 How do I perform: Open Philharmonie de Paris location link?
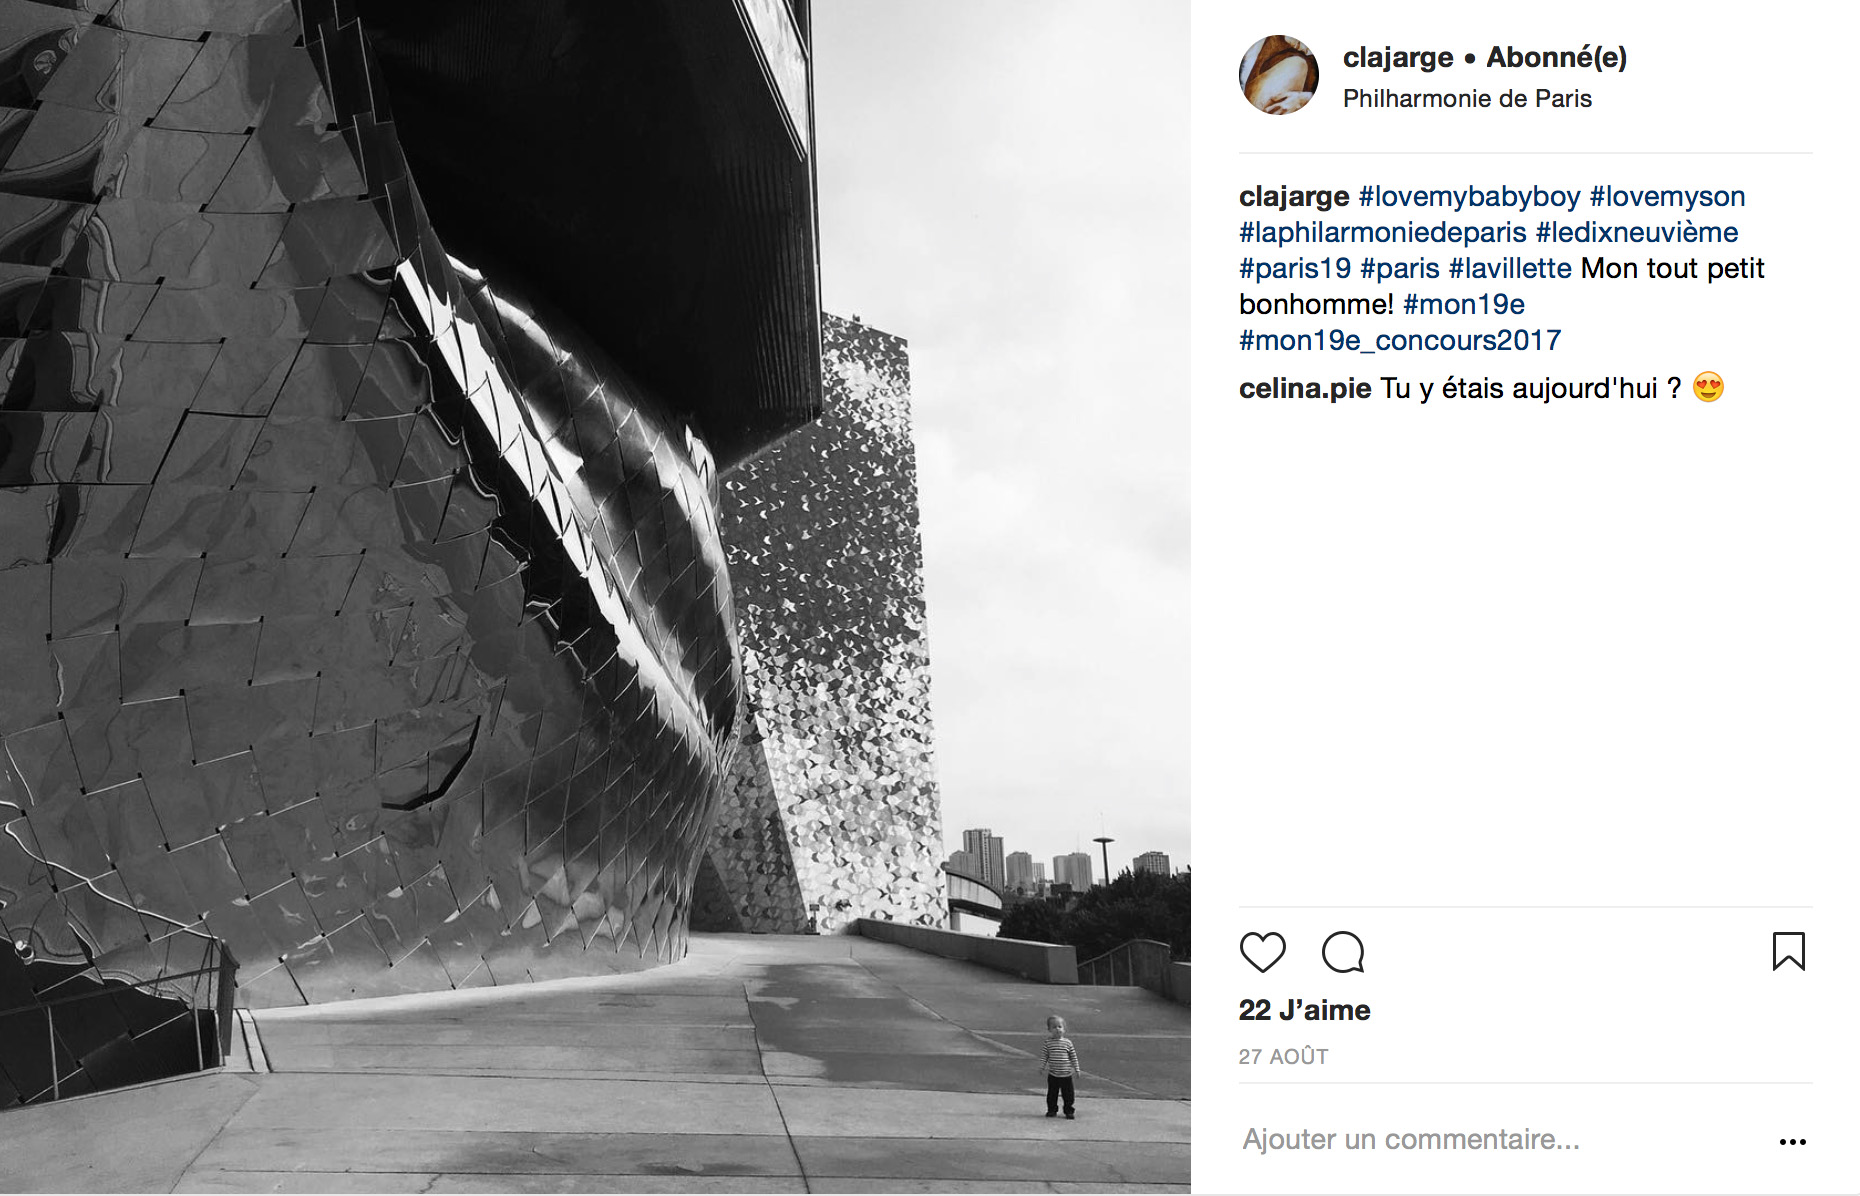1467,99
